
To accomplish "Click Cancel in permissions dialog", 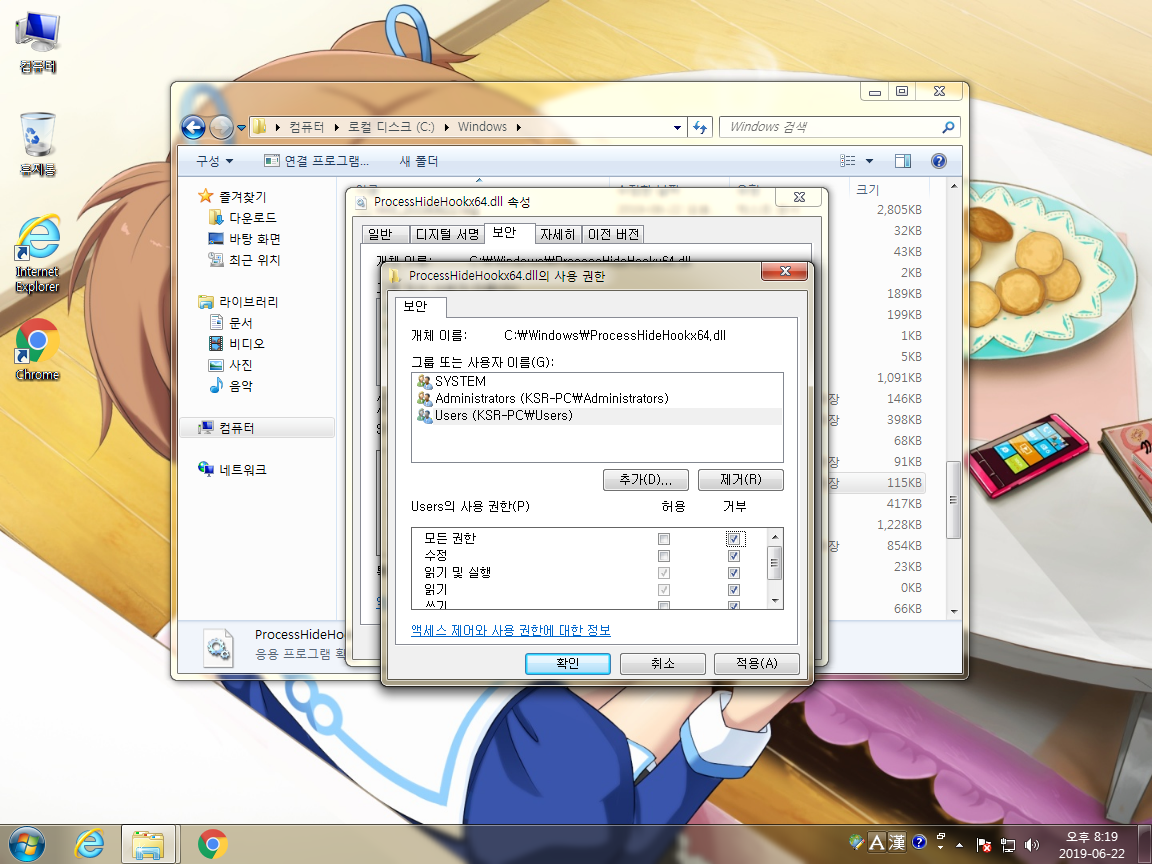I will click(x=663, y=663).
